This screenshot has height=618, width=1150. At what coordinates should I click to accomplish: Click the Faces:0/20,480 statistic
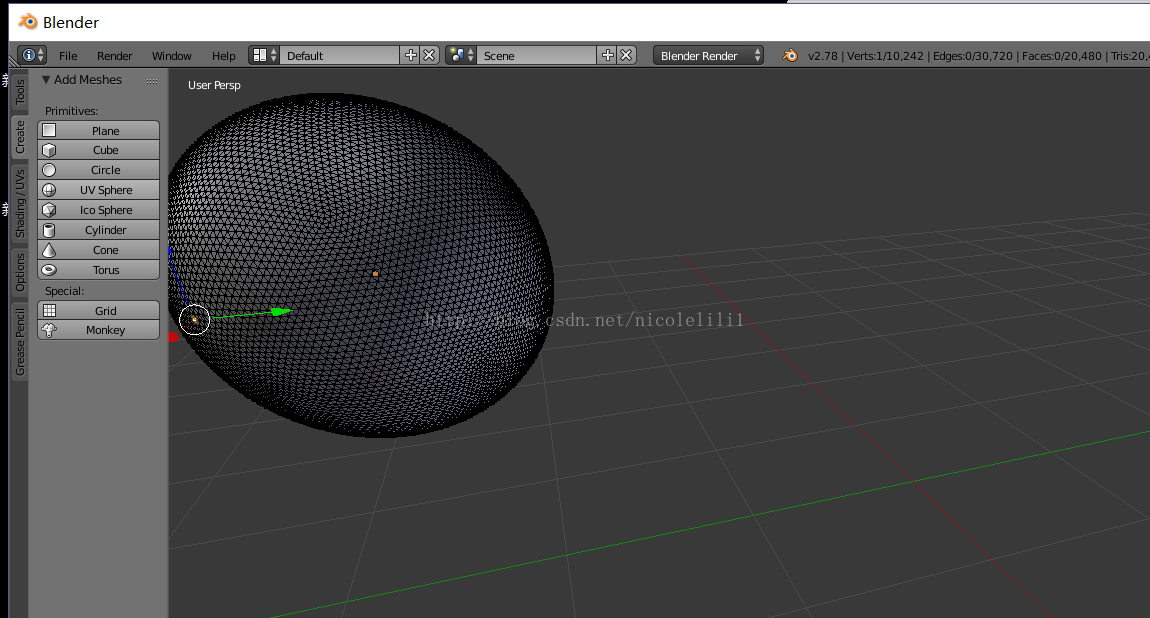[x=1061, y=56]
